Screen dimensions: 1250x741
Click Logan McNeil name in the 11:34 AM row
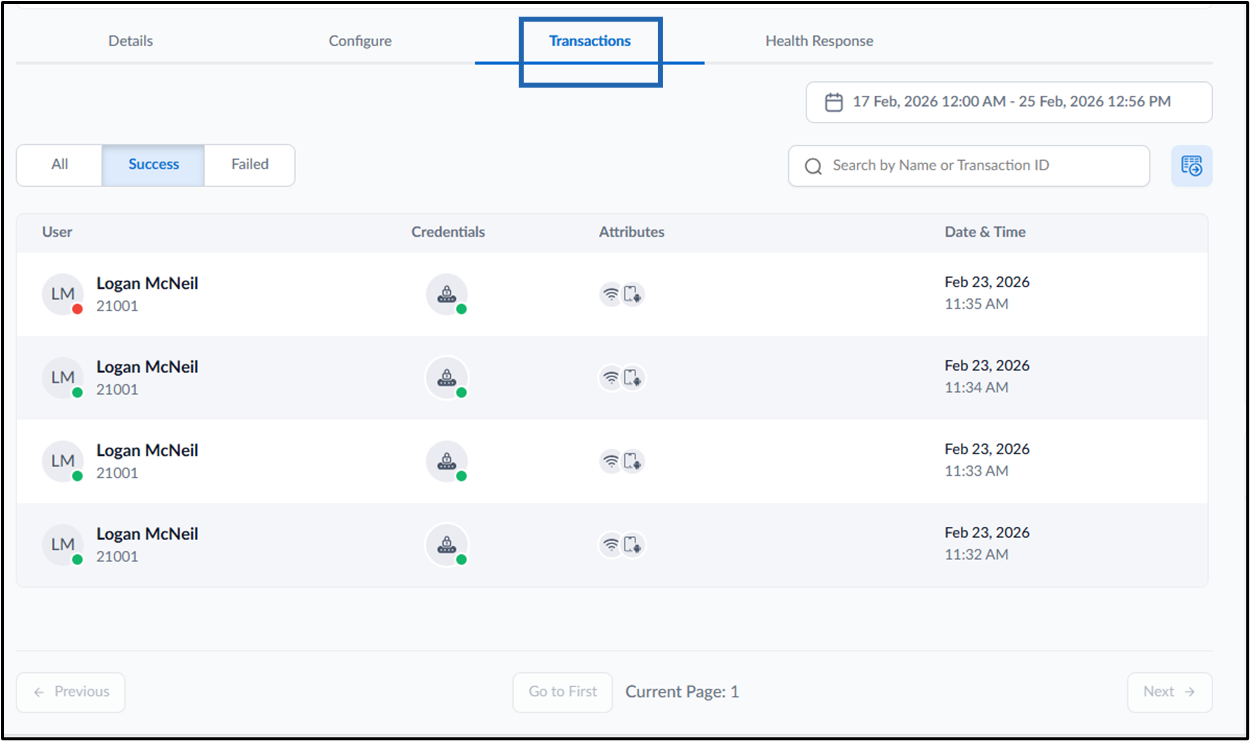pyautogui.click(x=147, y=367)
